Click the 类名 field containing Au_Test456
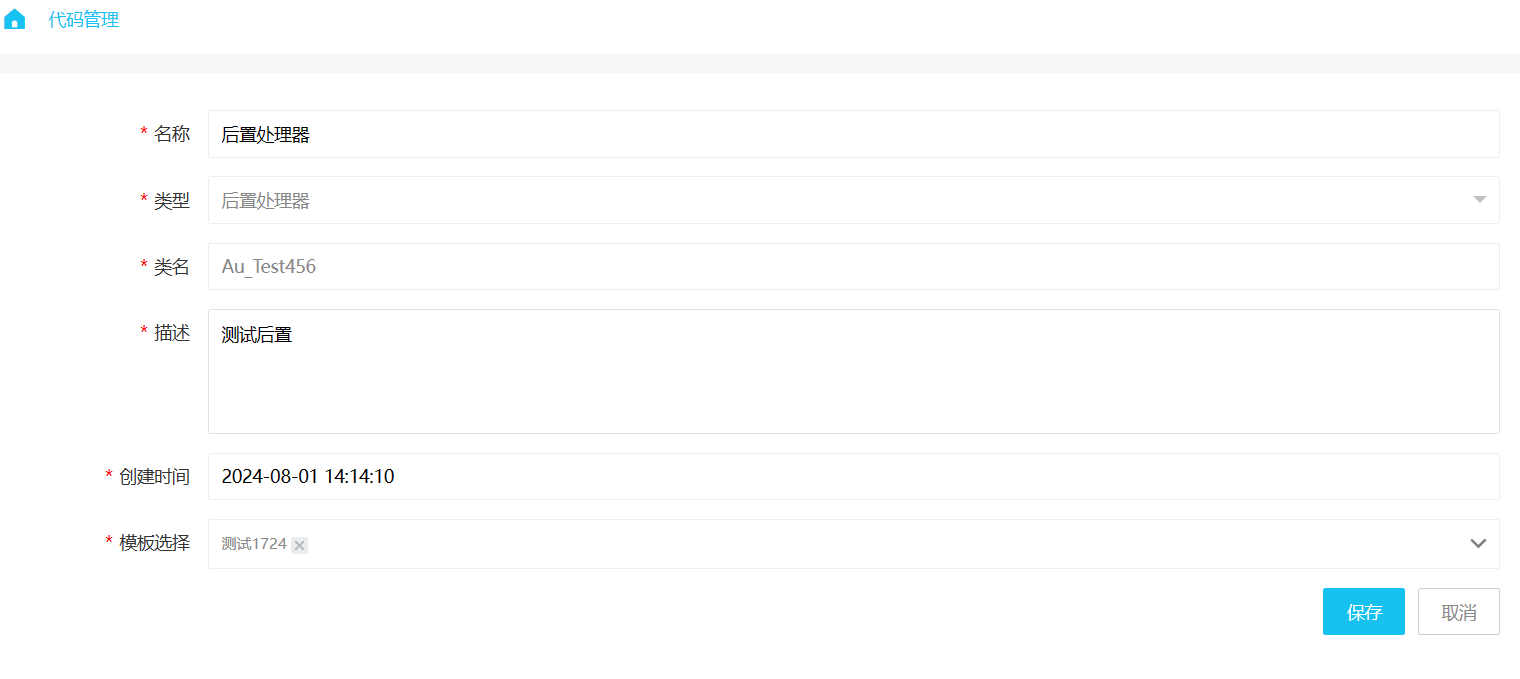Image resolution: width=1520 pixels, height=679 pixels. (x=852, y=267)
